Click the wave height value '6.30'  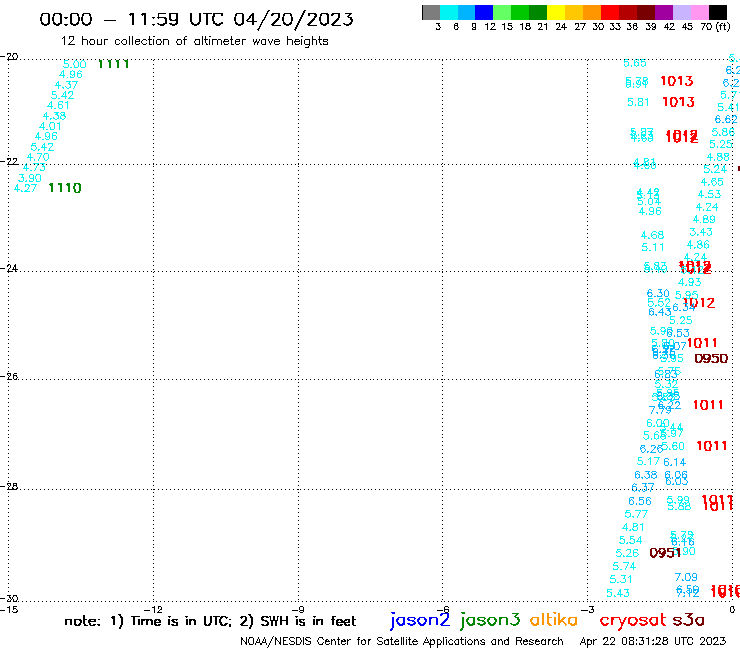[658, 293]
